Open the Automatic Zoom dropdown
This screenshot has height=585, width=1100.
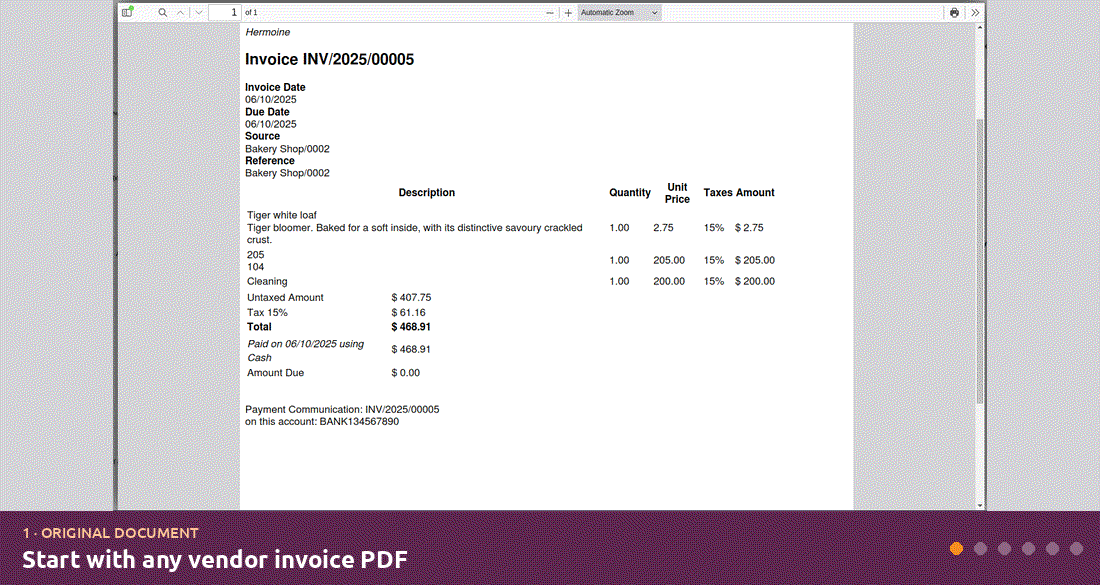(x=619, y=13)
